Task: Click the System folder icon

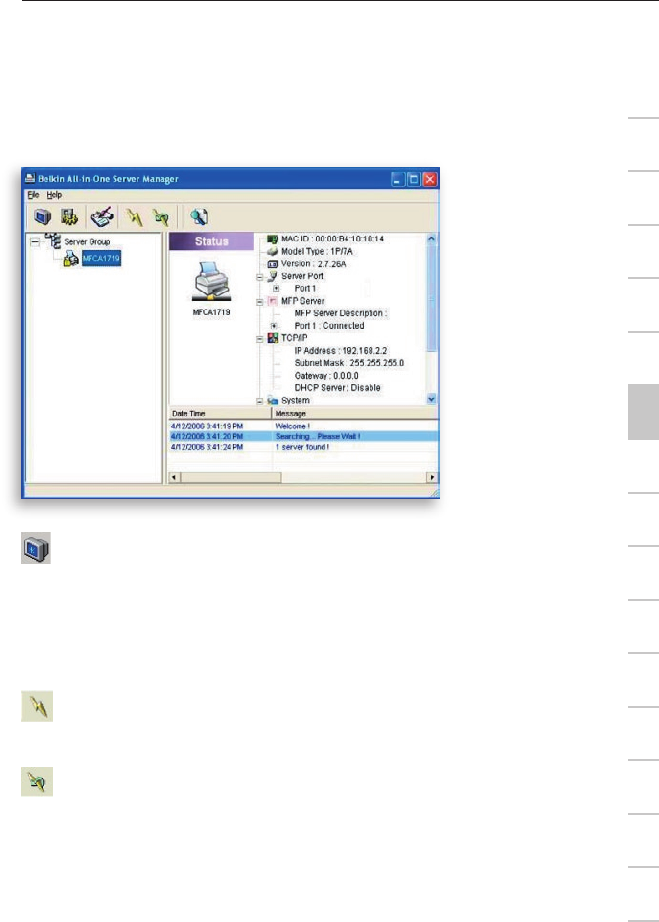Action: (272, 400)
